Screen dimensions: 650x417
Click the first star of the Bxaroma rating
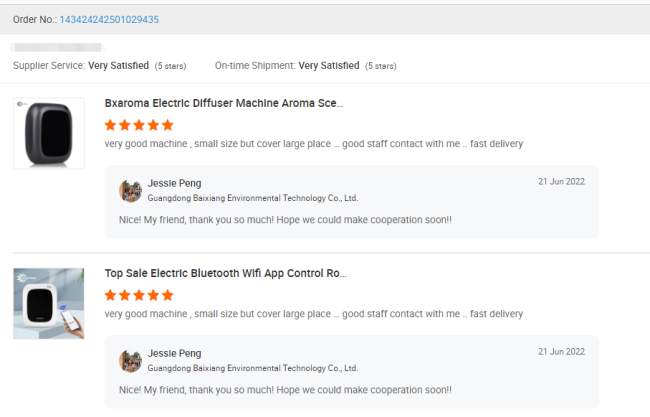[110, 125]
